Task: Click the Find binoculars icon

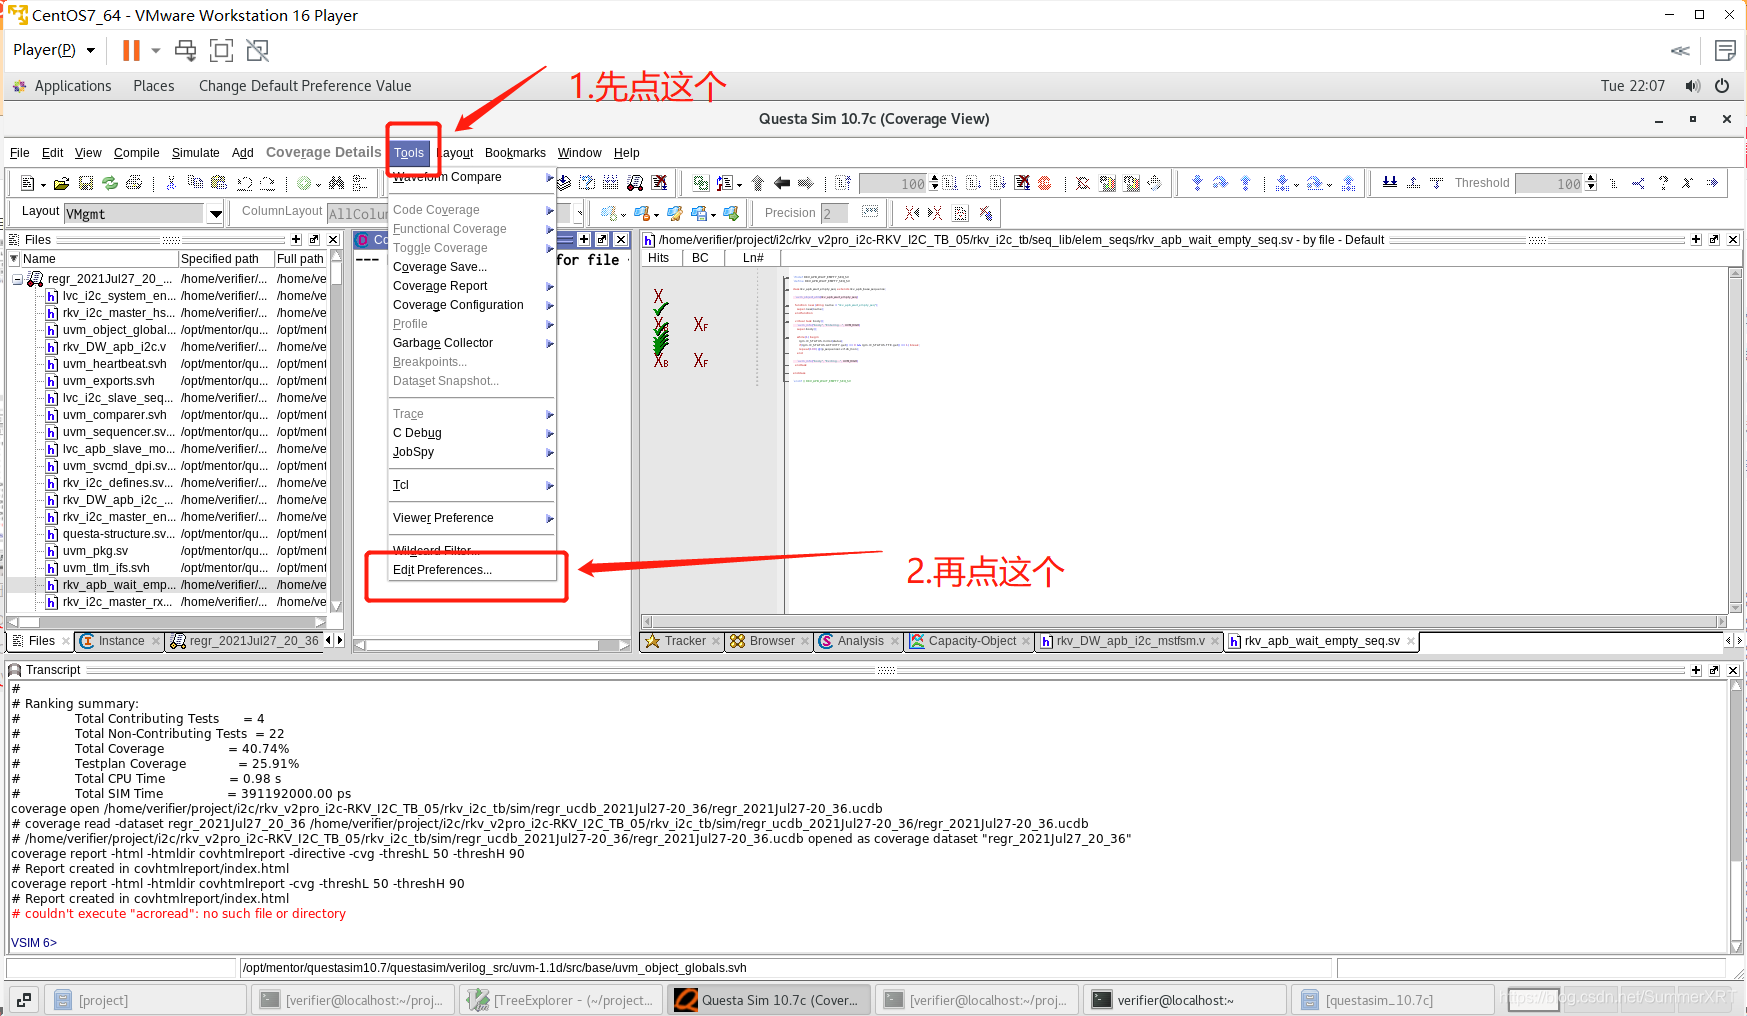Action: [336, 183]
